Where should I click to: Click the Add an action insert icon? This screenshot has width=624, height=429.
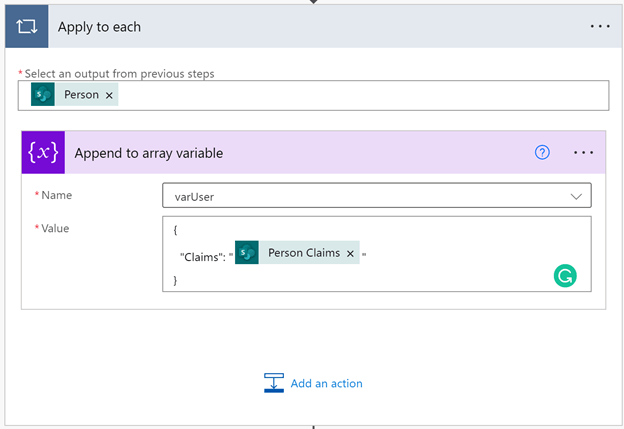coord(274,383)
